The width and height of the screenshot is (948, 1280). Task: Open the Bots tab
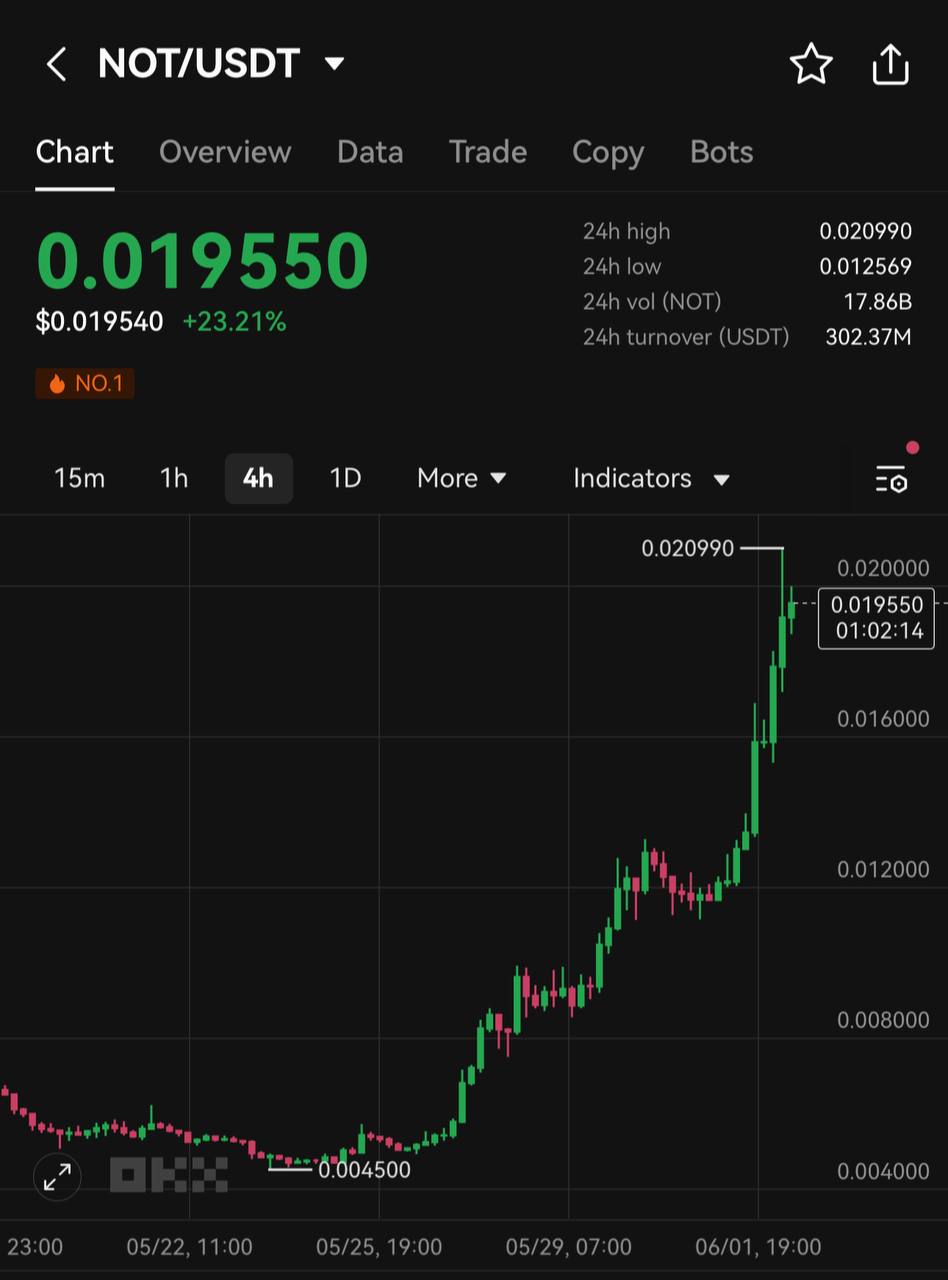(721, 152)
